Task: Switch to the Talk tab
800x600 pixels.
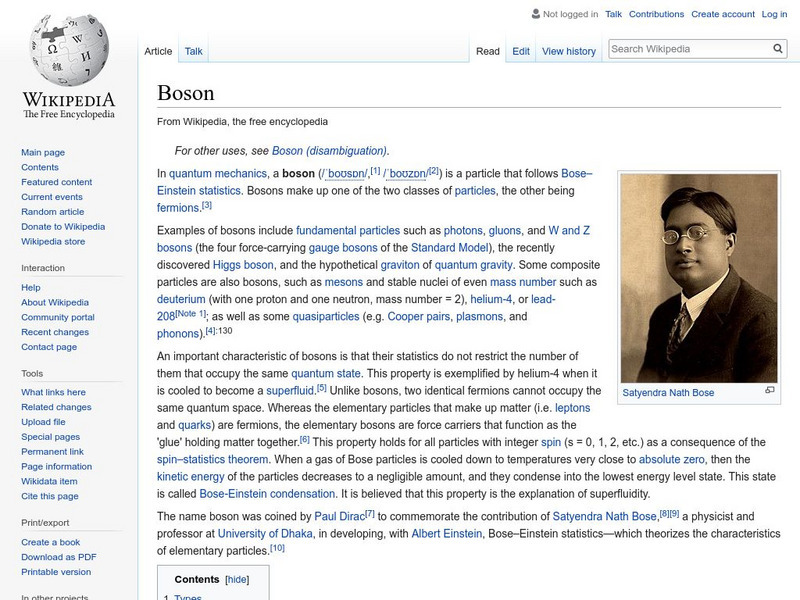Action: (x=193, y=51)
